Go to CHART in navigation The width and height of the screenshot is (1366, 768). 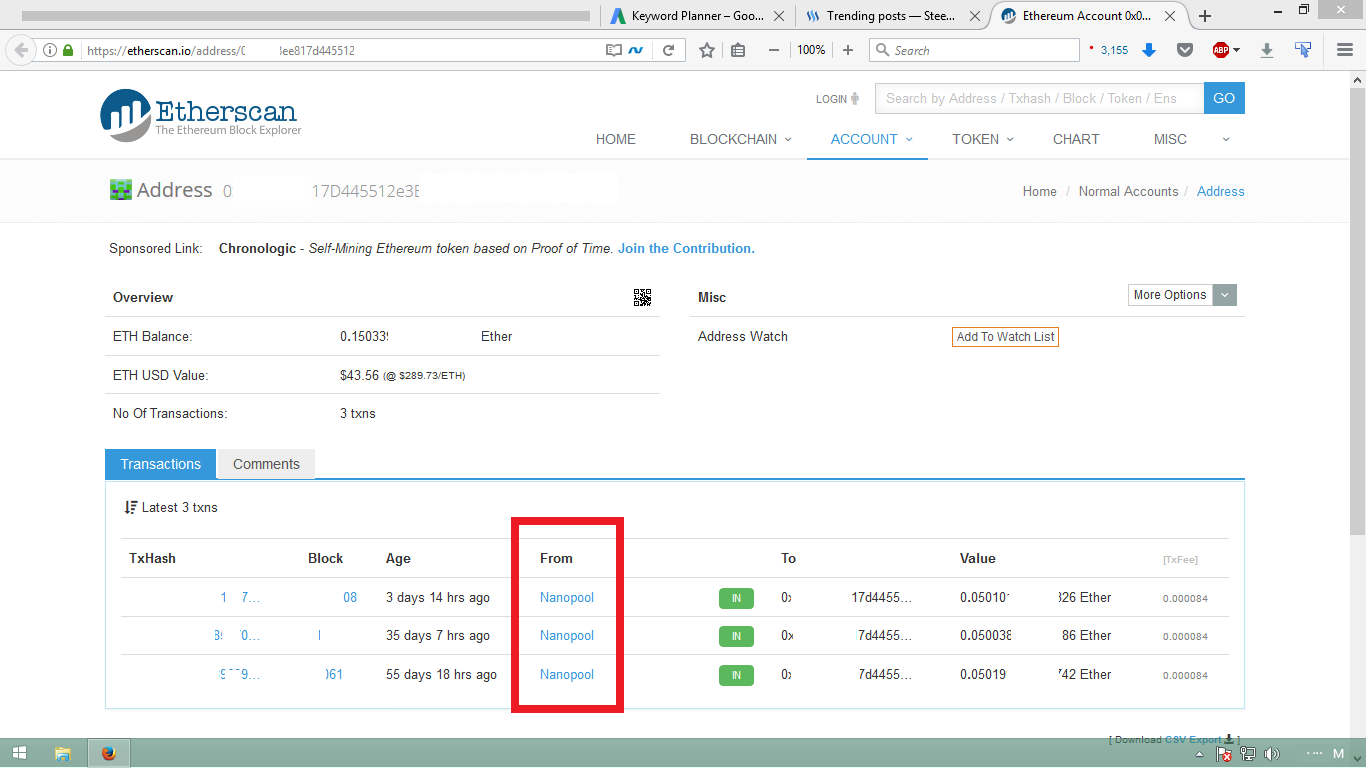(1076, 139)
